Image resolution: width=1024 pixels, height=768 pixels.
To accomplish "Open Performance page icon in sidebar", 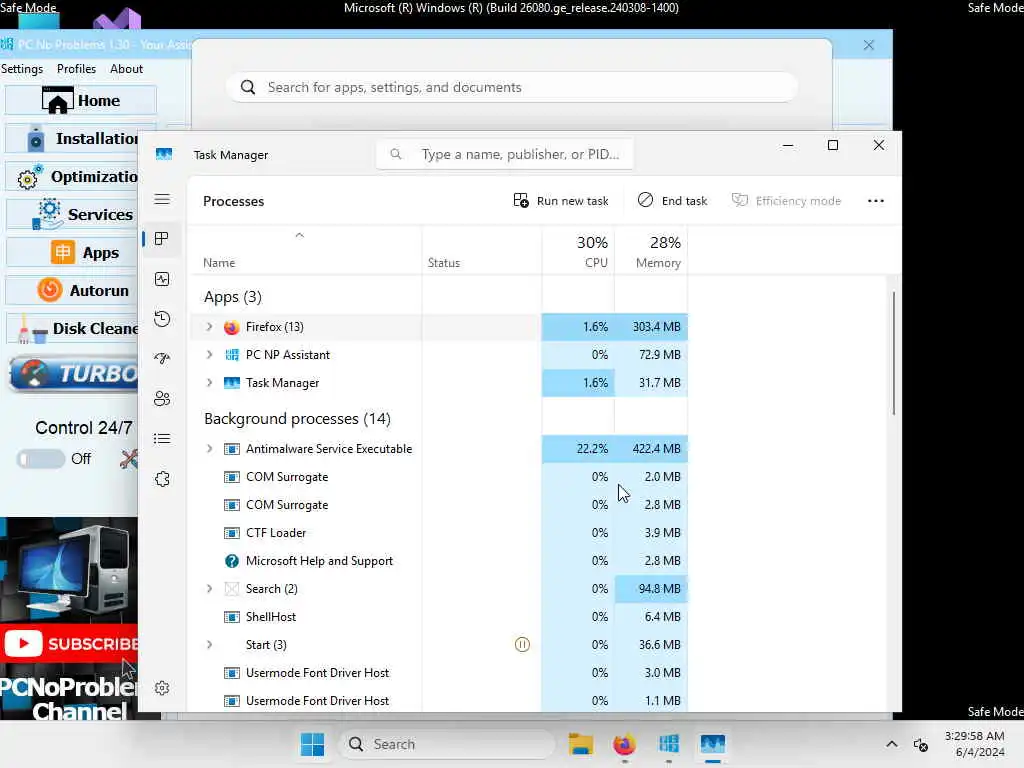I will point(162,279).
